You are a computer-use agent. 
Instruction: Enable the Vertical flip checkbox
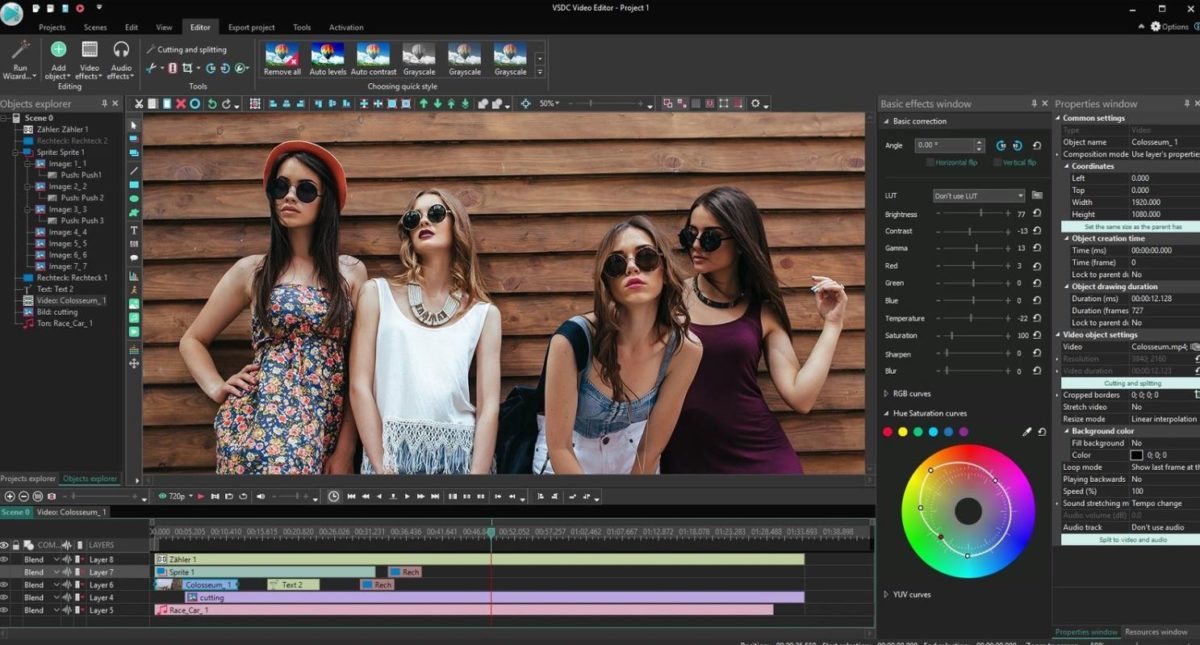(x=996, y=162)
